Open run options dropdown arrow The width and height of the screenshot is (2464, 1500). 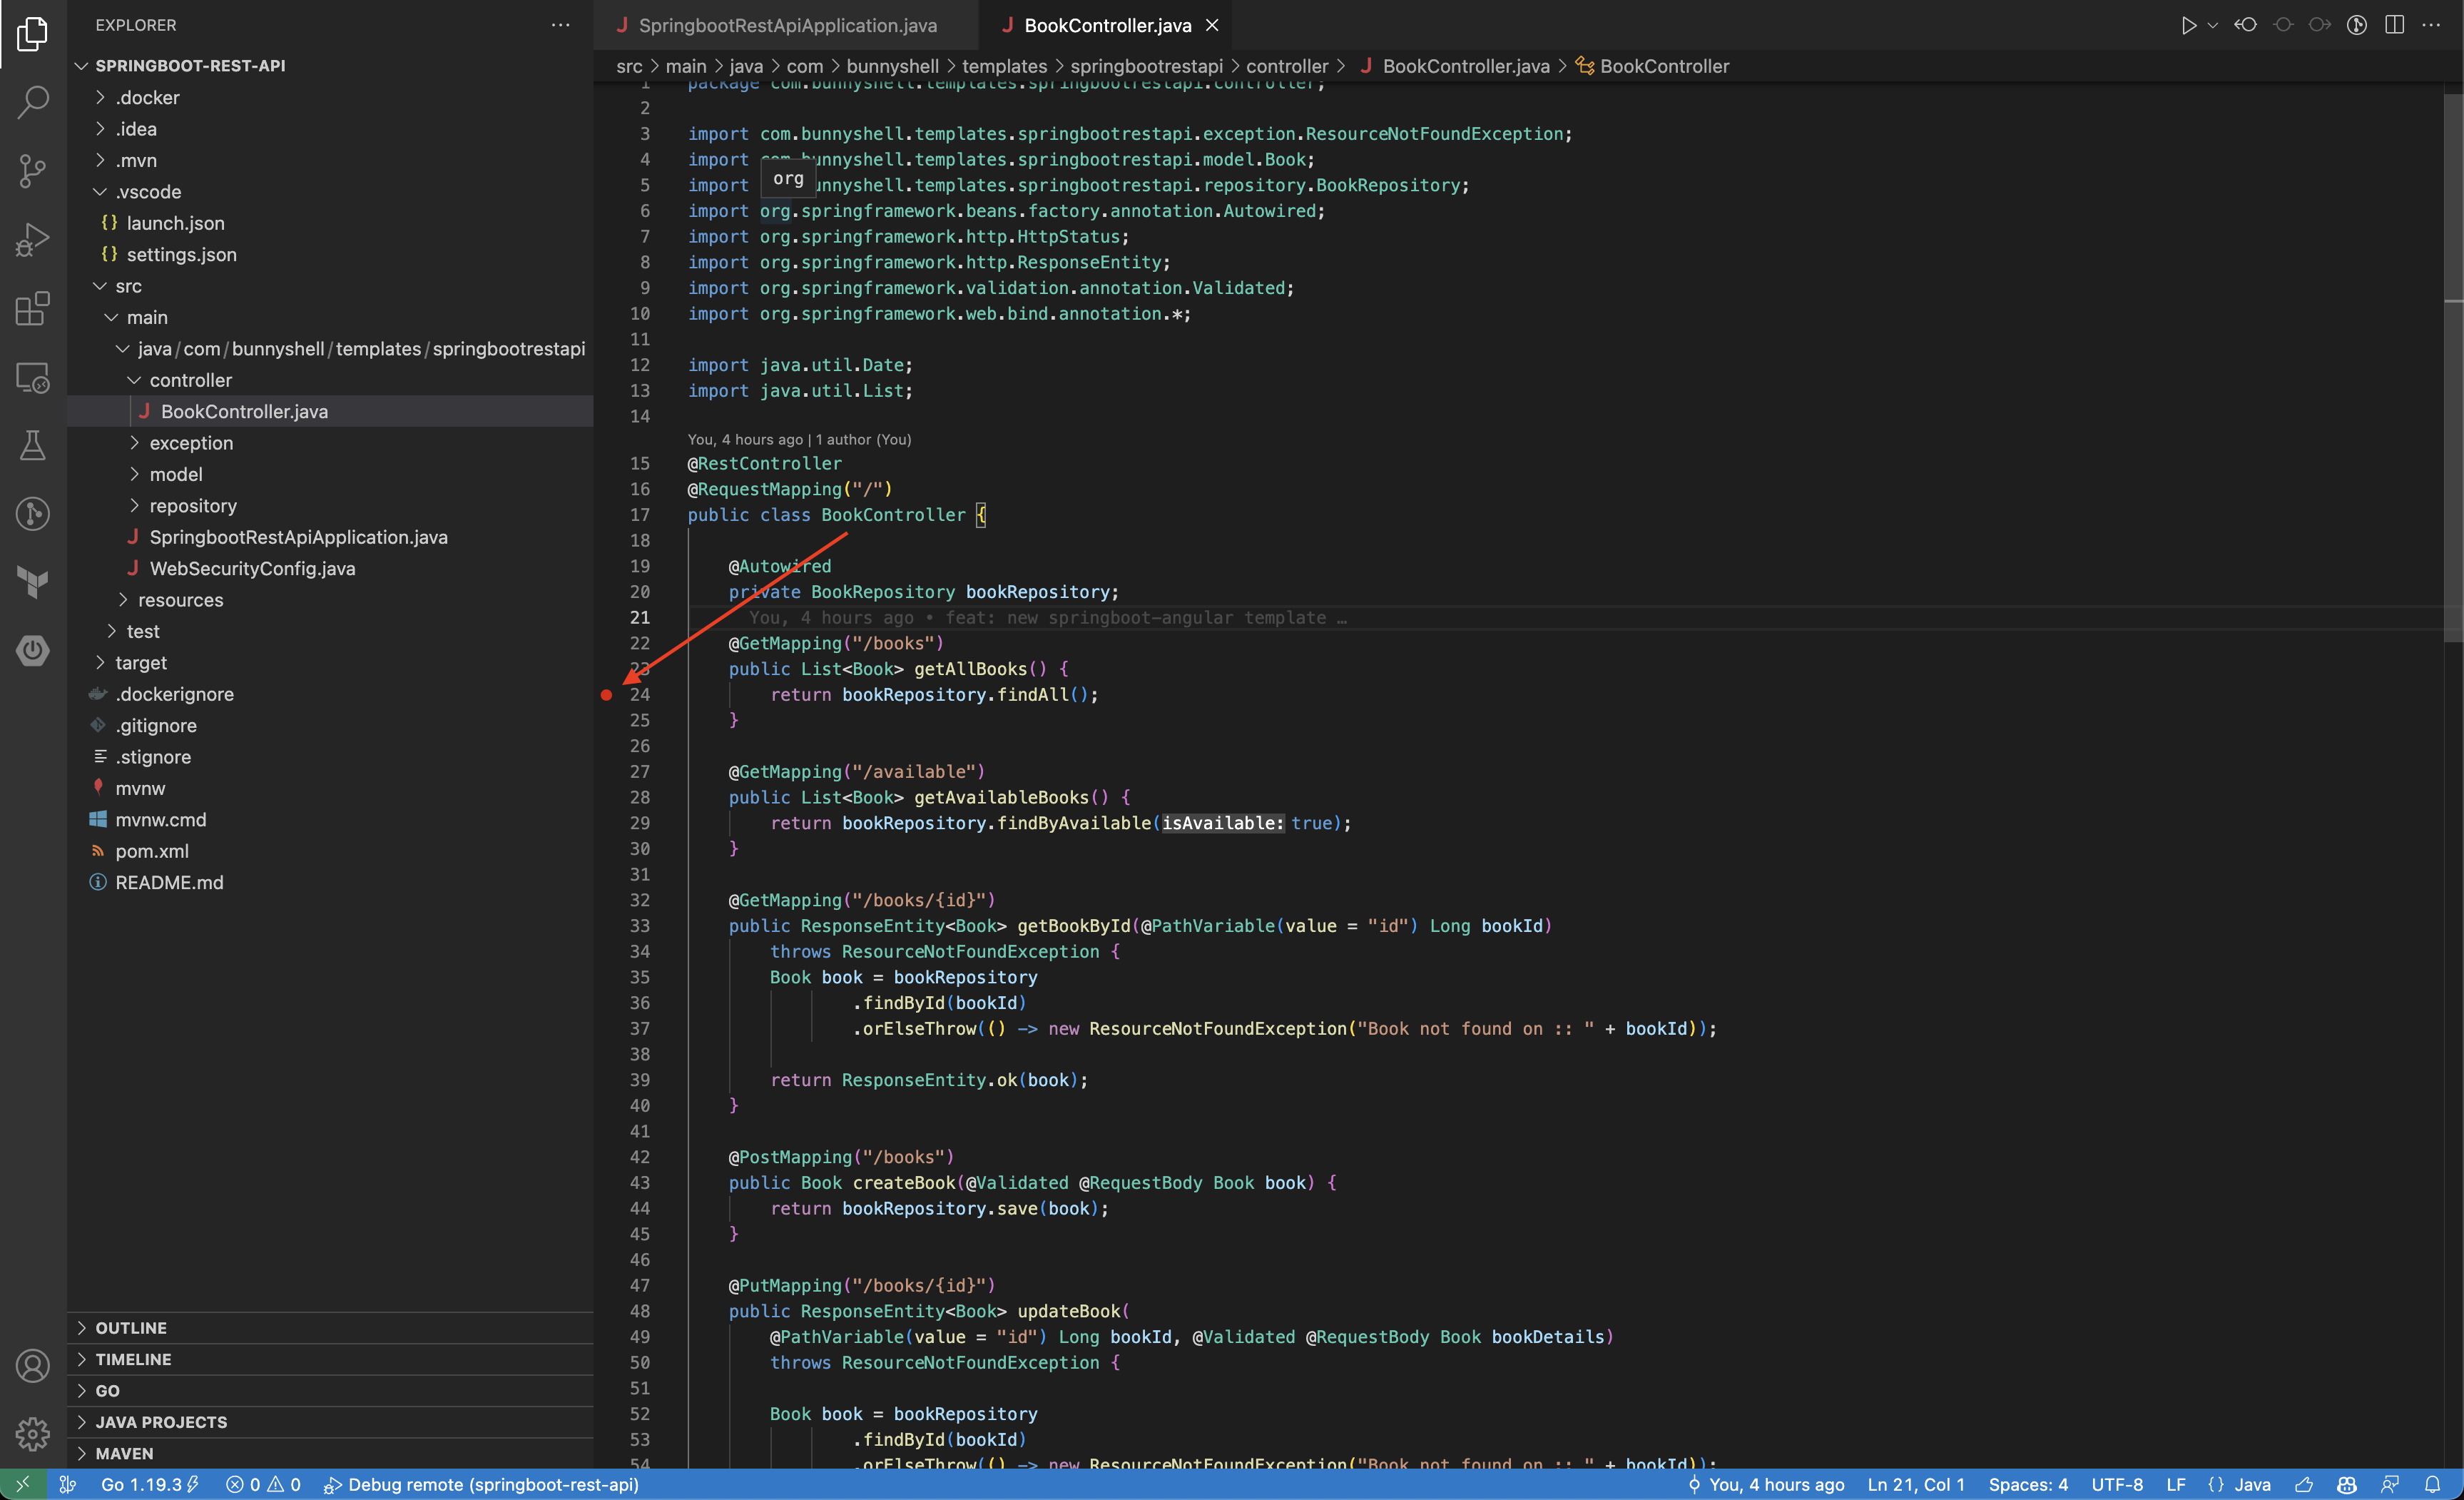(x=2212, y=25)
